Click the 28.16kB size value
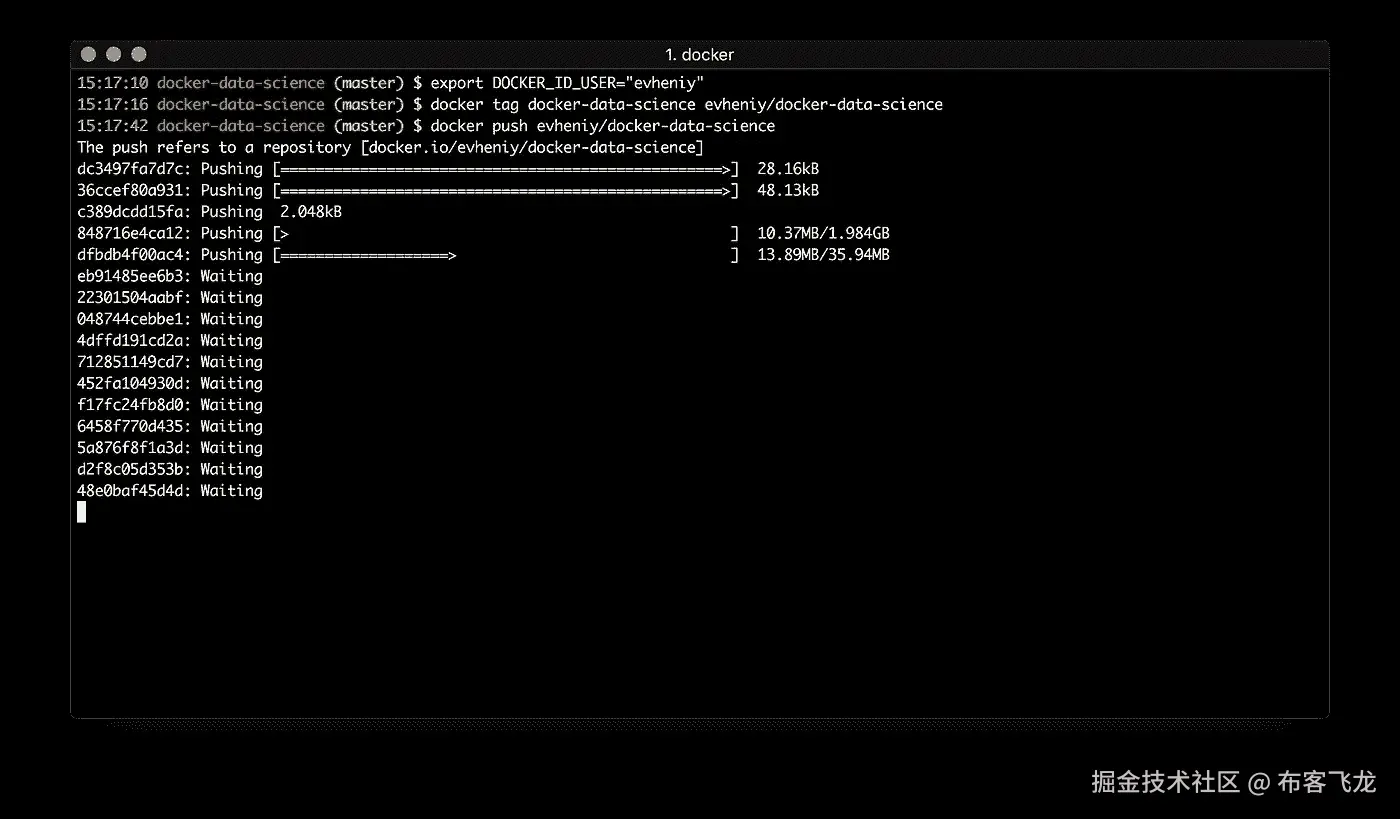Screen dimensions: 1400x819 coord(788,169)
